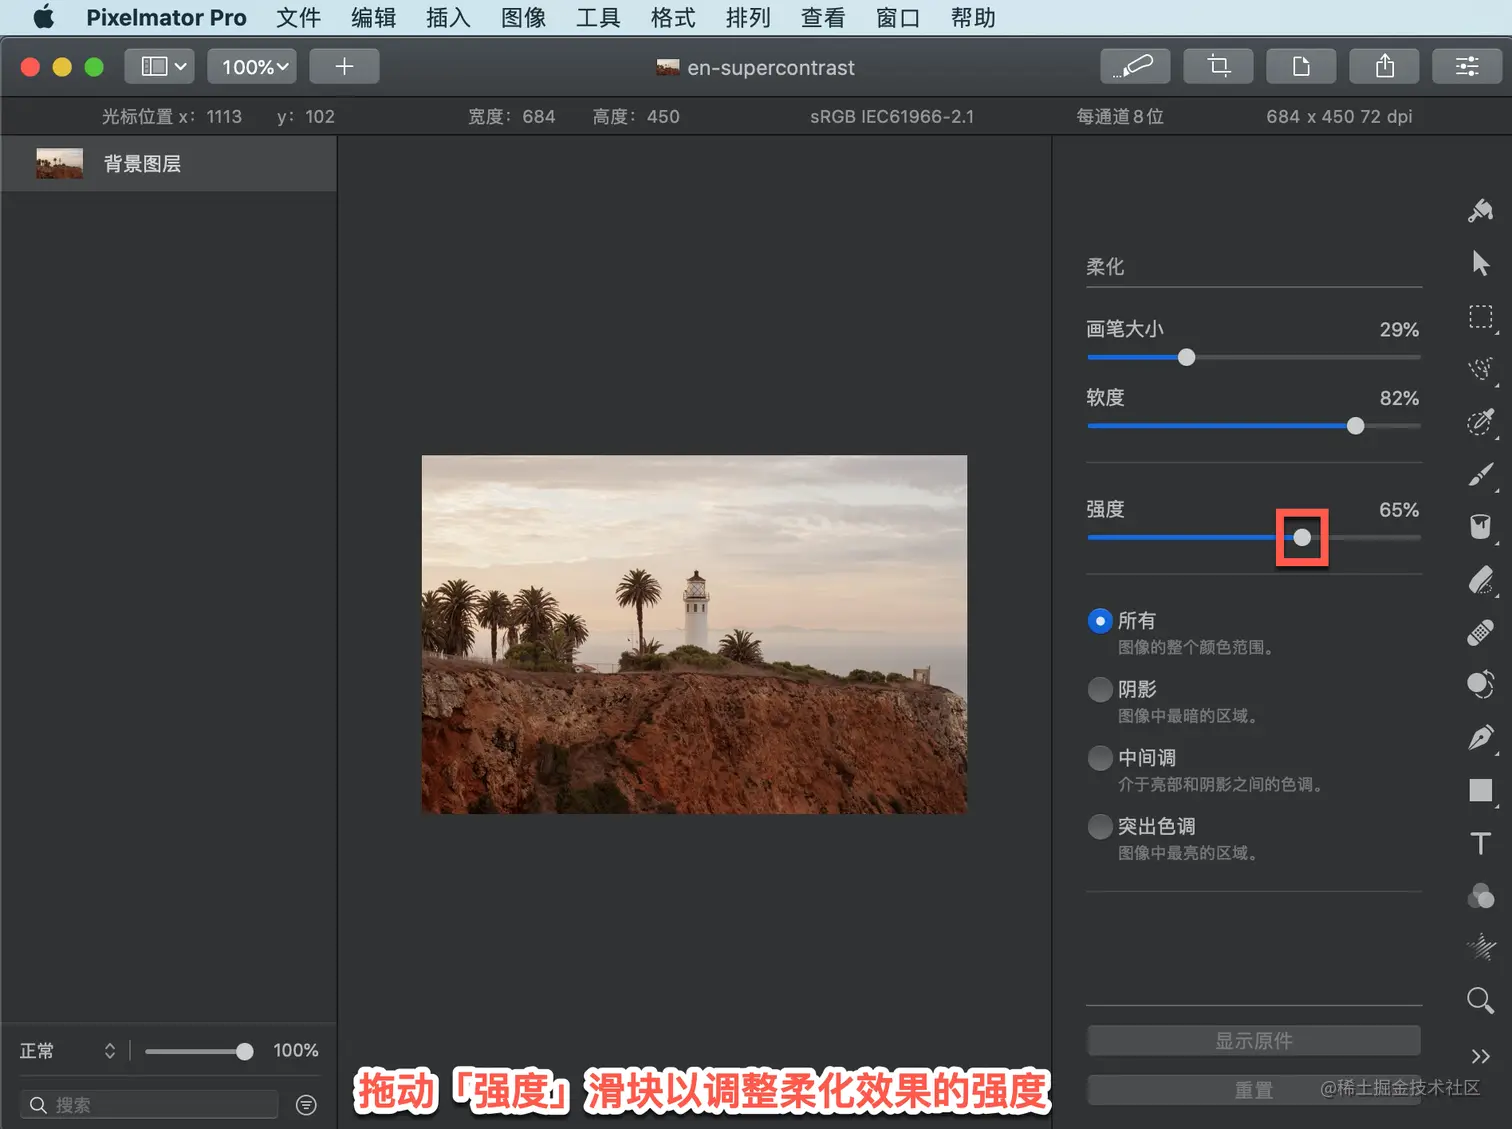The width and height of the screenshot is (1512, 1129).
Task: Open the 查看 menu
Action: click(x=823, y=18)
